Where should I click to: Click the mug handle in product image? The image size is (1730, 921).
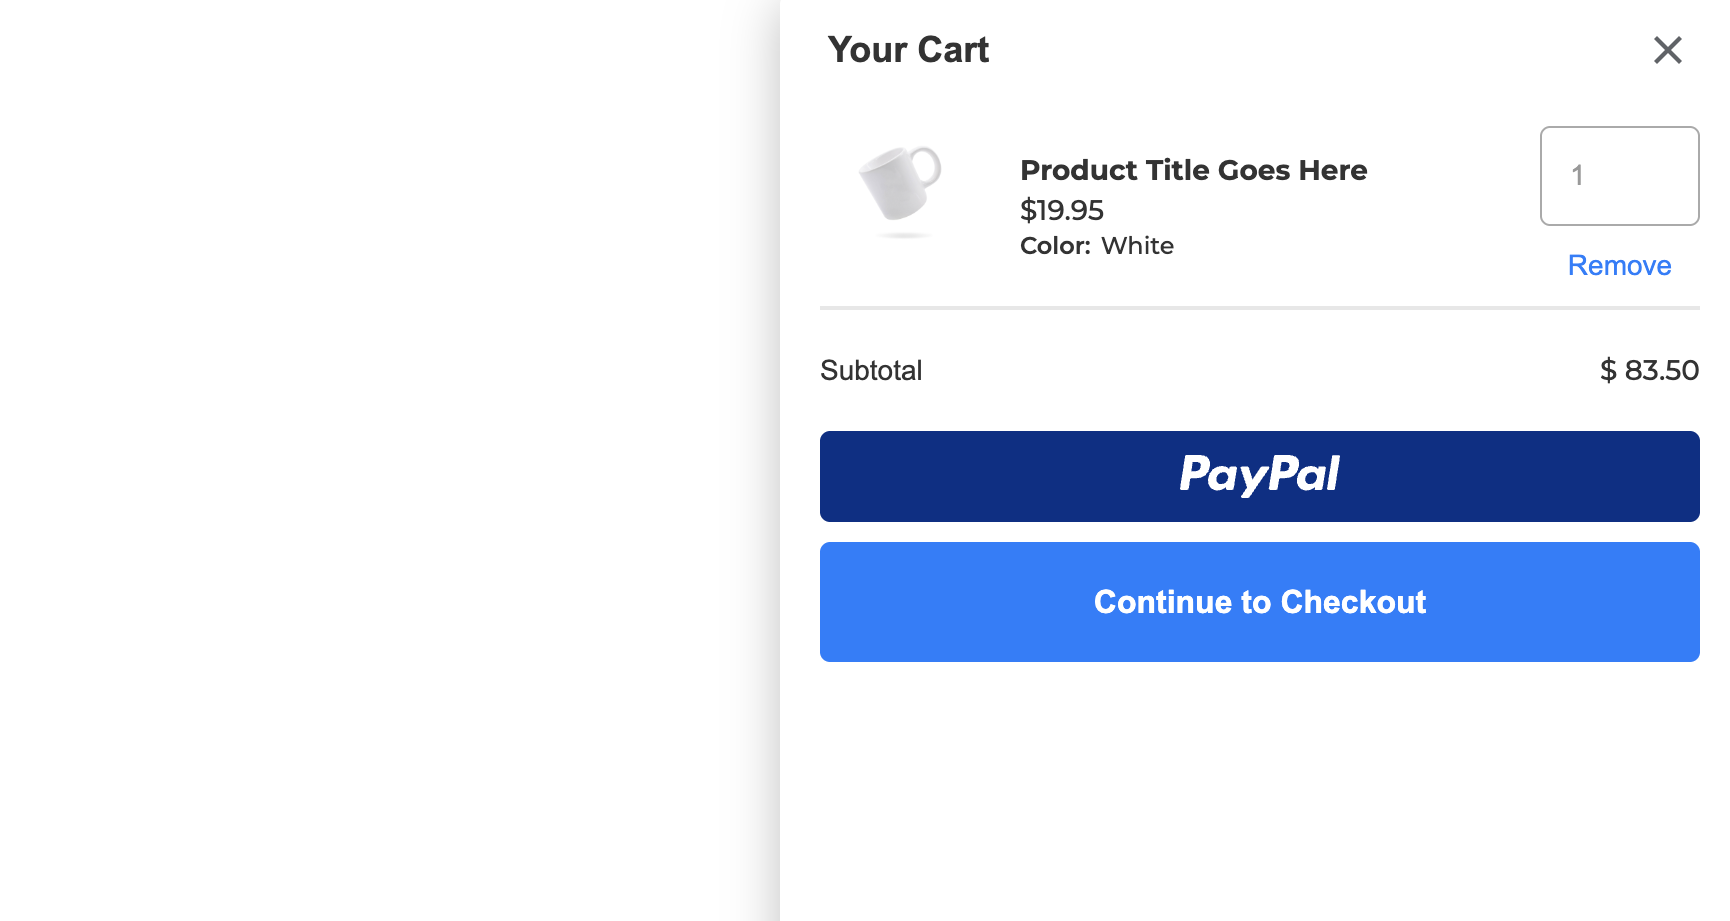click(x=925, y=167)
